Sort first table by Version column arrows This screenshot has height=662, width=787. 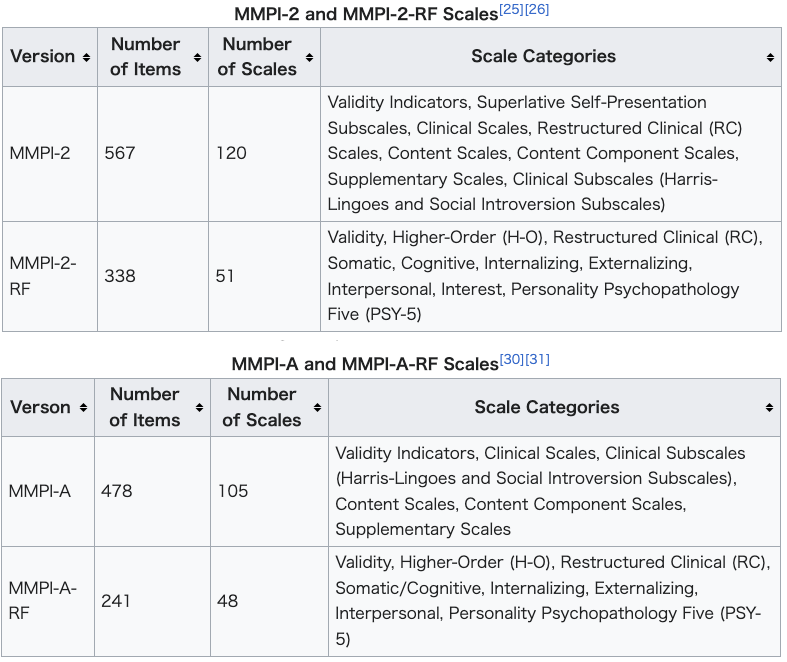click(86, 58)
